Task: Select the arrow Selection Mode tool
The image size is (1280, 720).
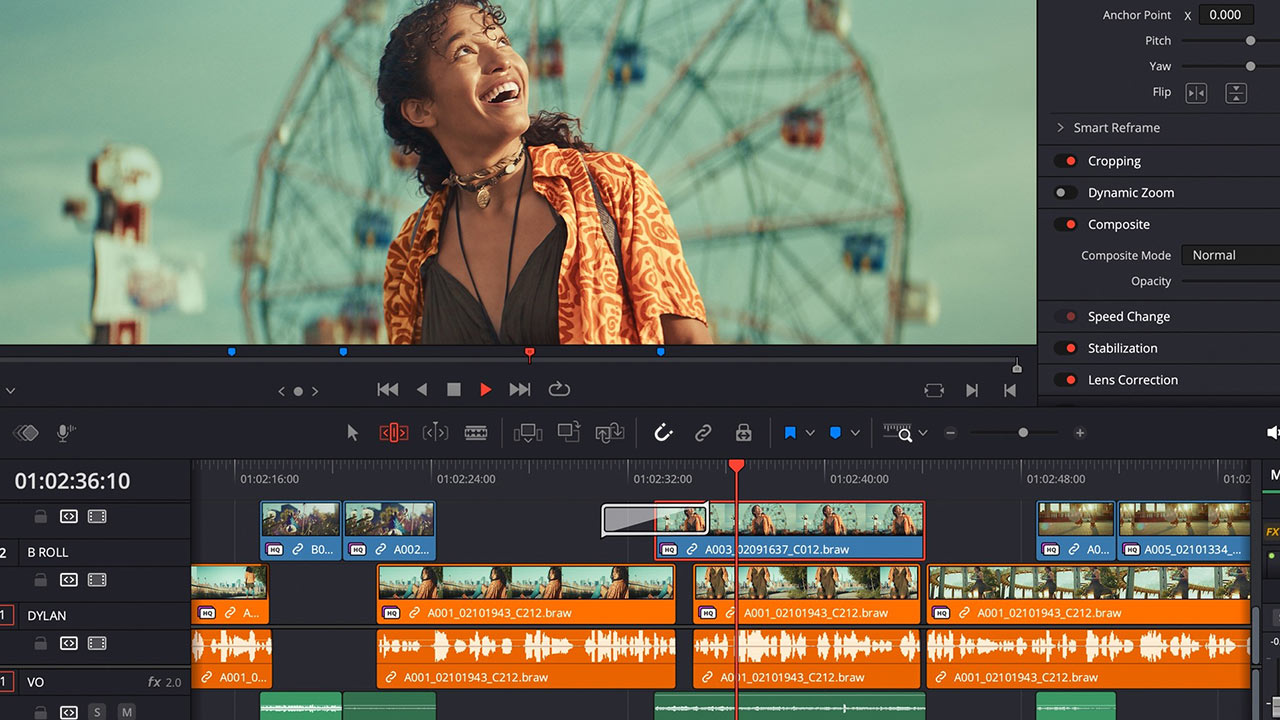Action: [x=352, y=433]
